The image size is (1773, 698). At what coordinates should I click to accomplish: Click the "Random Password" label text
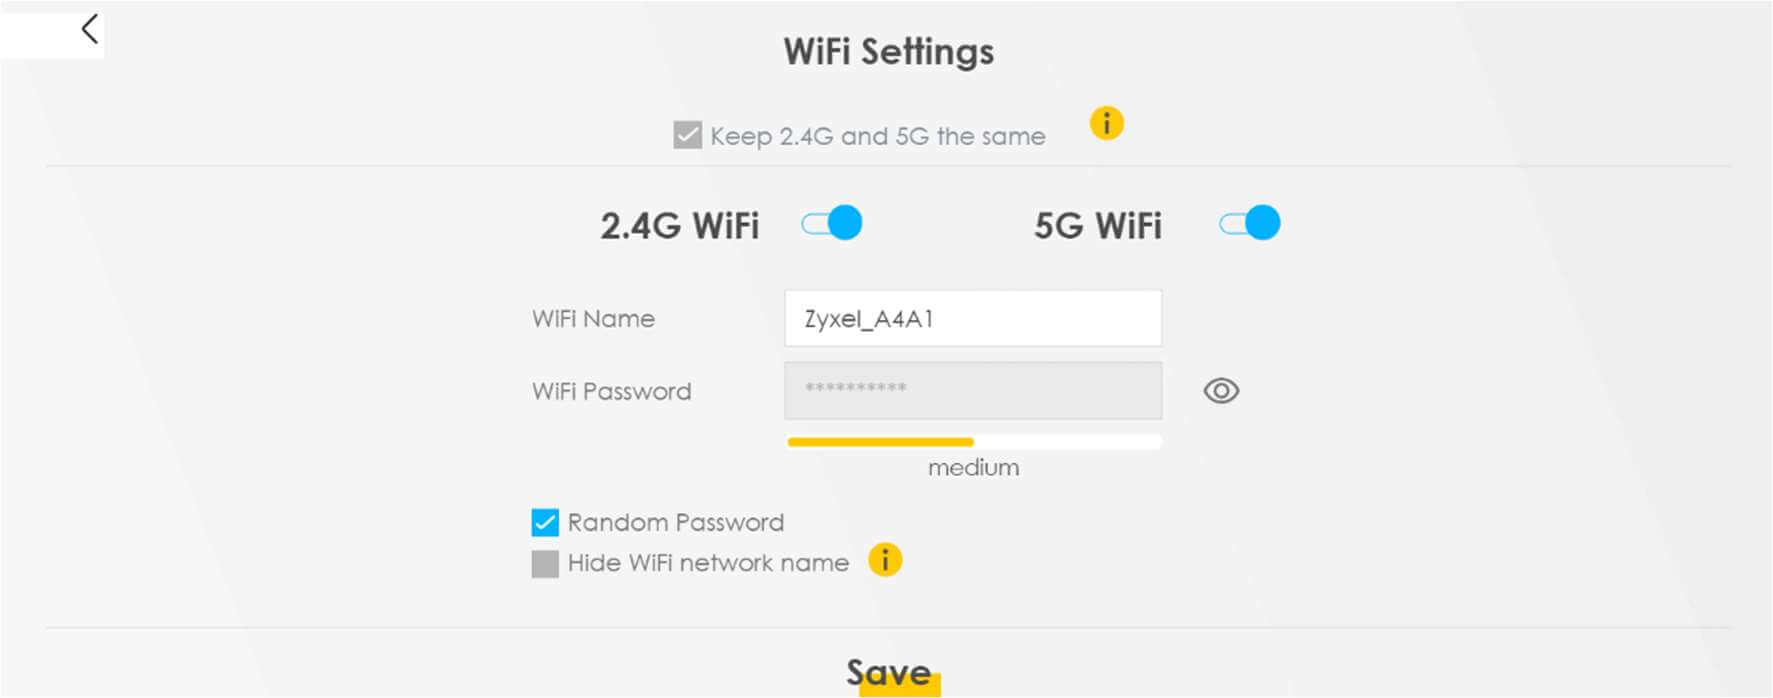tap(675, 523)
